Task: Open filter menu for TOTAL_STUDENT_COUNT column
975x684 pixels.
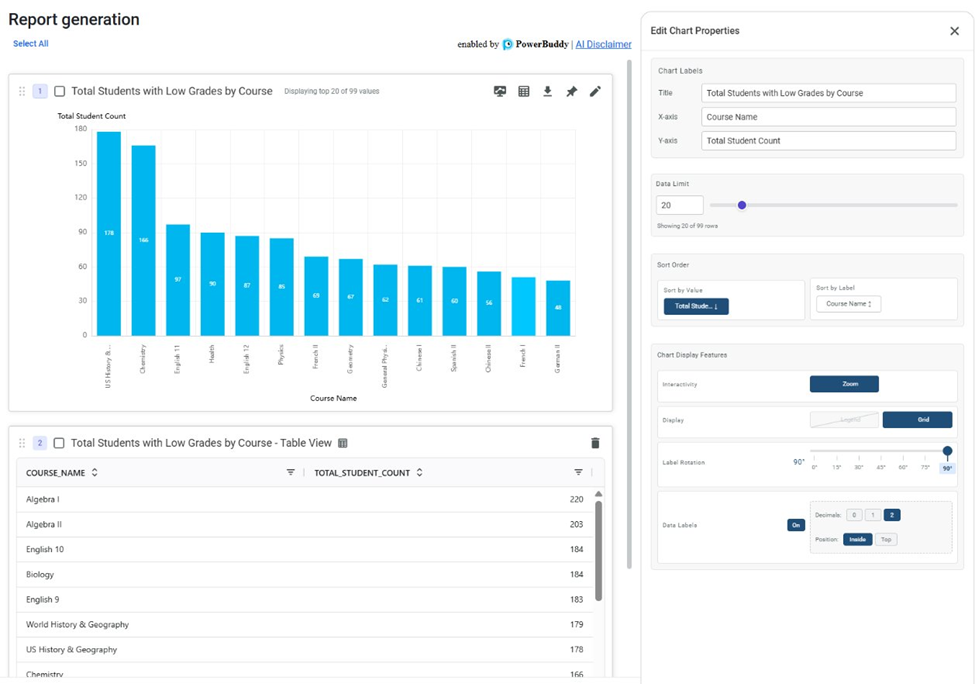Action: tap(578, 472)
